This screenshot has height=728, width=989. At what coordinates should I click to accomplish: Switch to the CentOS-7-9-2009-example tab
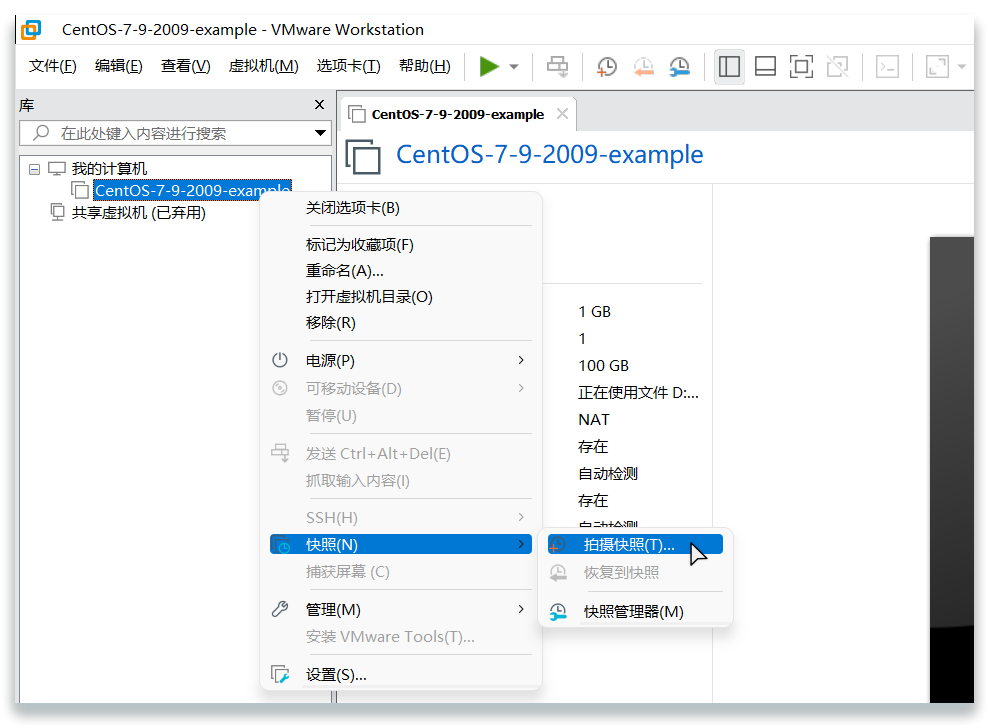pos(458,114)
